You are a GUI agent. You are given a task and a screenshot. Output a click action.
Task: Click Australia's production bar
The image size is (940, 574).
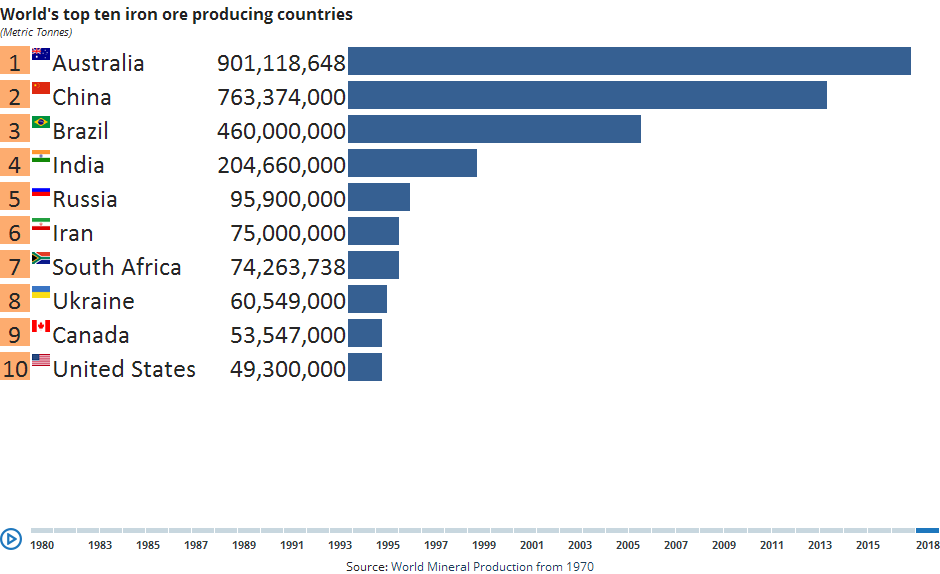coord(629,61)
